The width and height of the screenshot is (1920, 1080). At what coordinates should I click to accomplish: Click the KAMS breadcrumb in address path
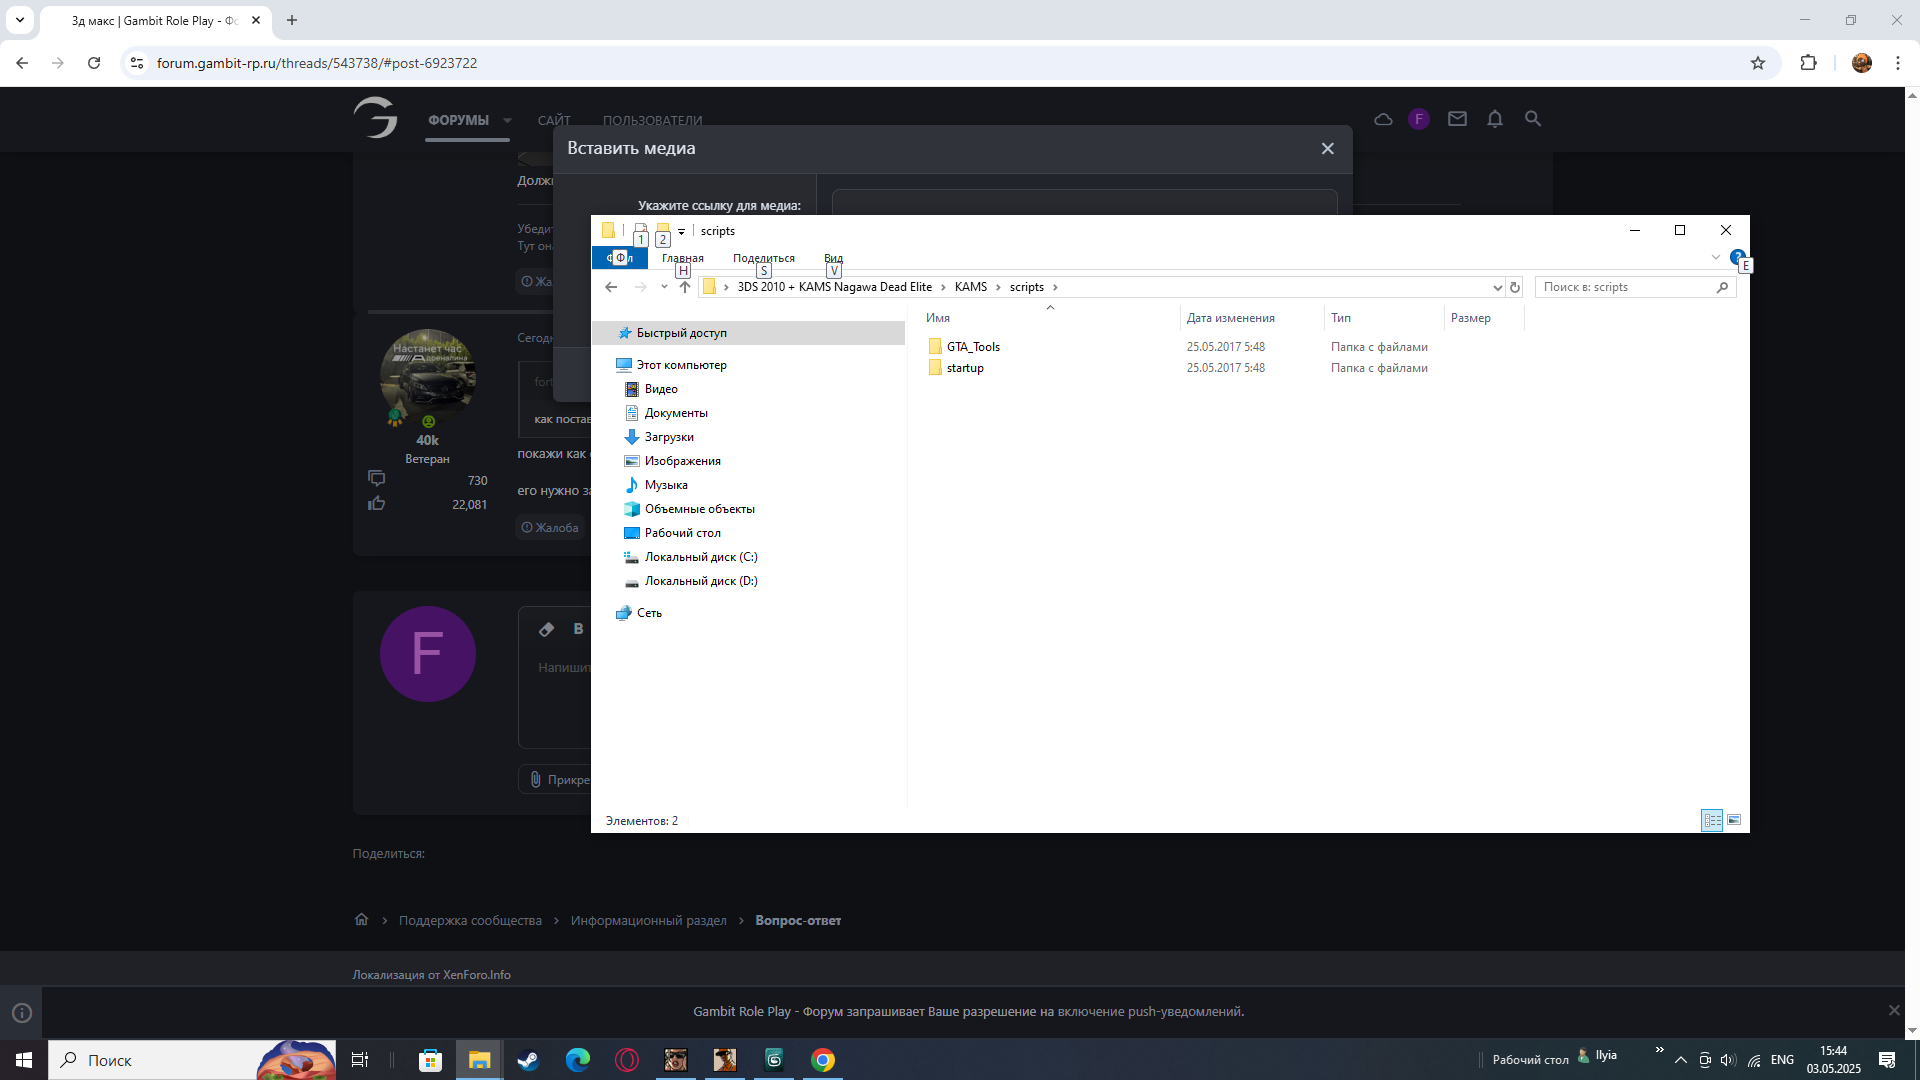970,287
